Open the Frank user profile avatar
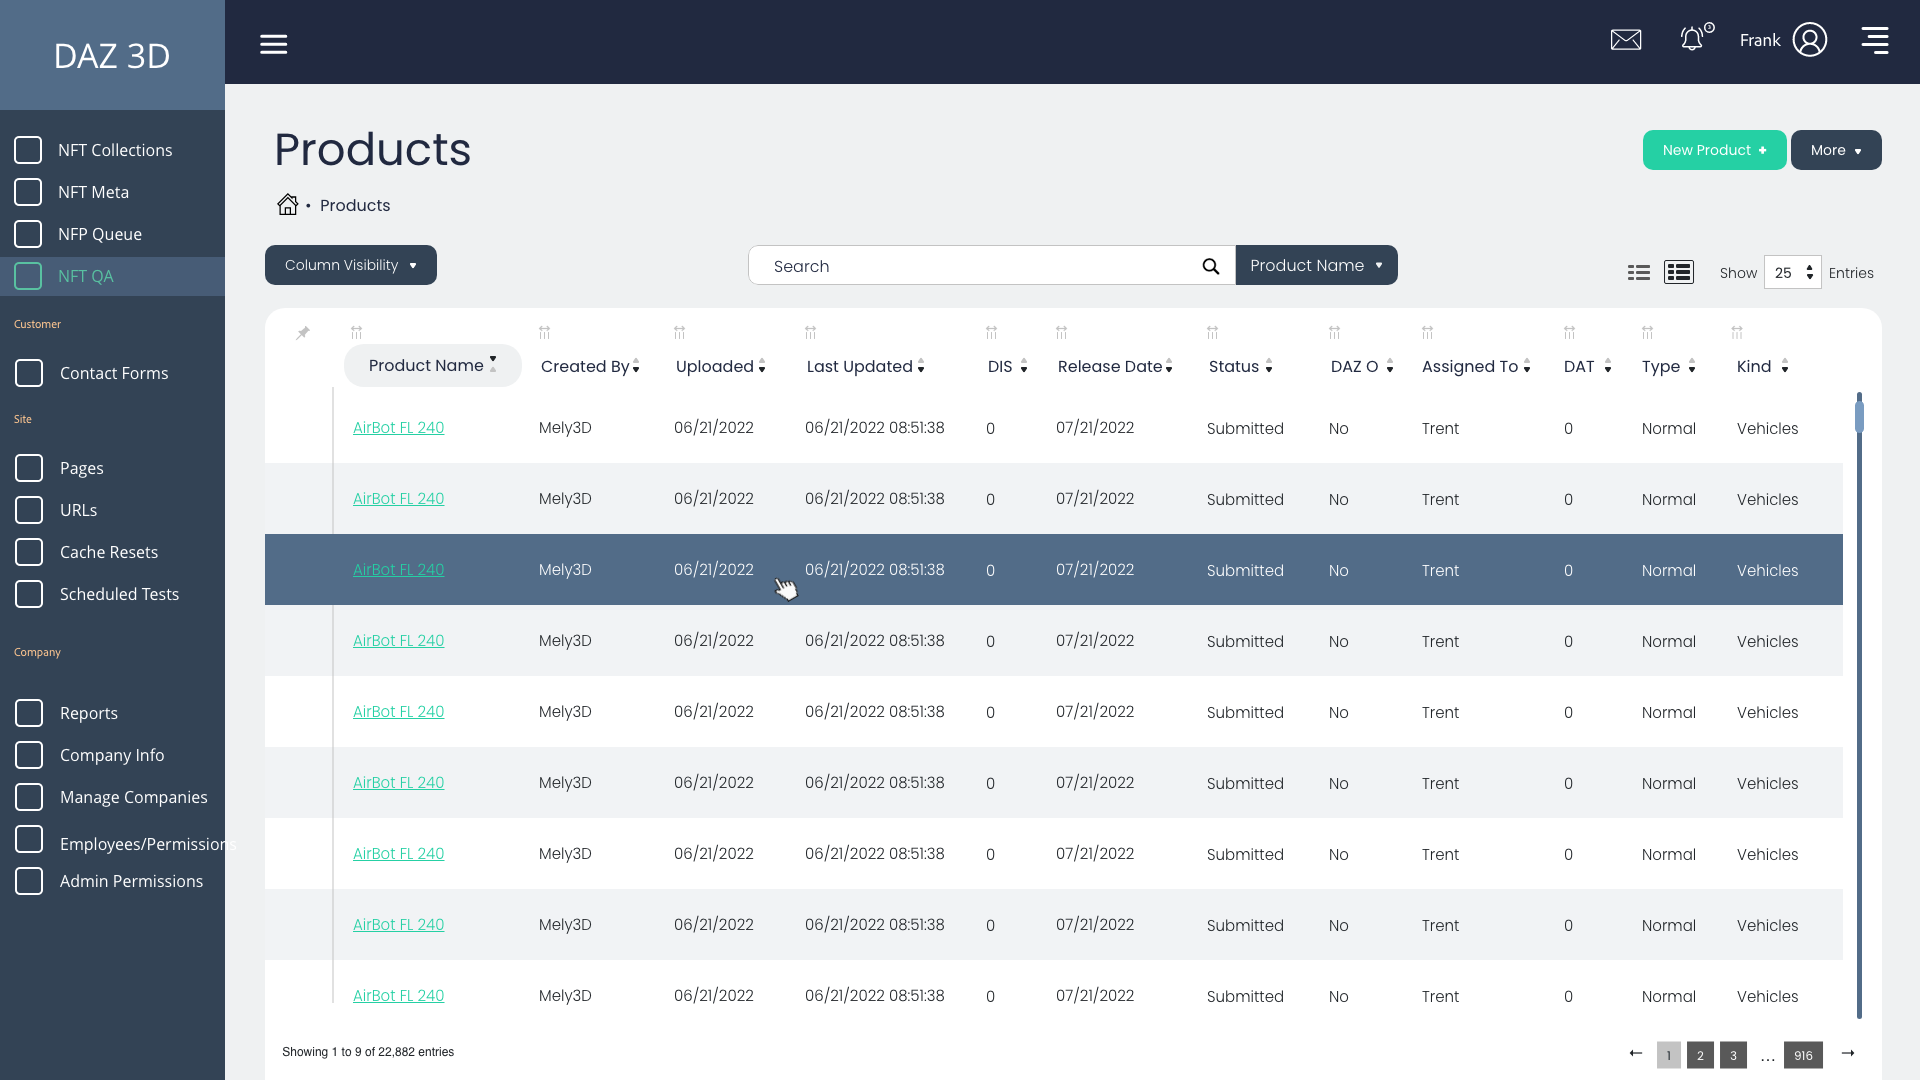1920x1080 pixels. click(1809, 40)
